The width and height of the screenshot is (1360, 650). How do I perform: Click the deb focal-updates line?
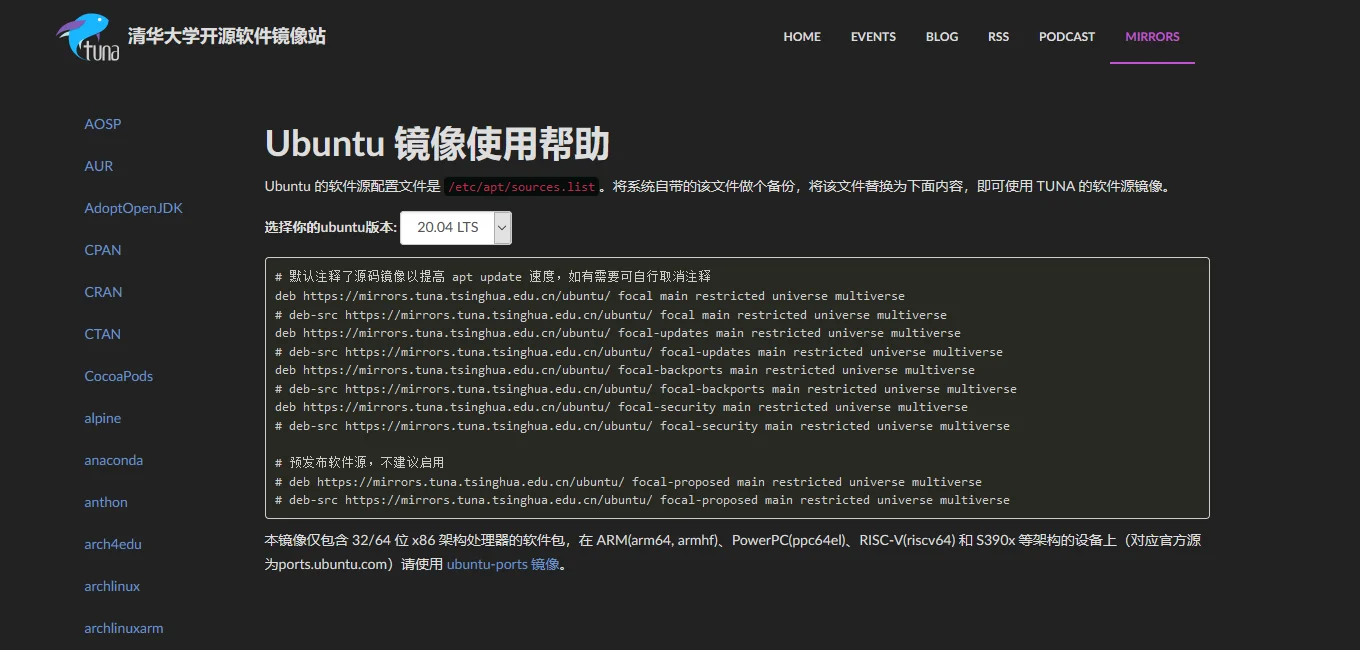click(x=618, y=333)
